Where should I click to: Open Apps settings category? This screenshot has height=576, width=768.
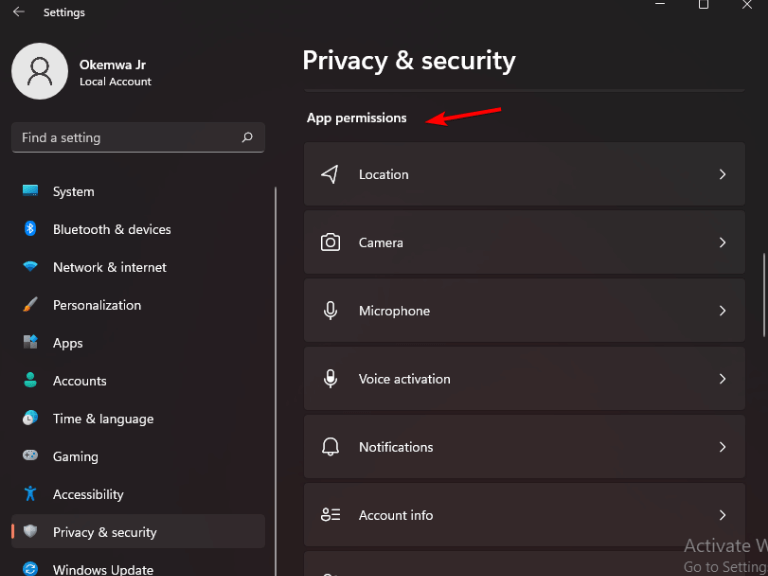point(138,342)
